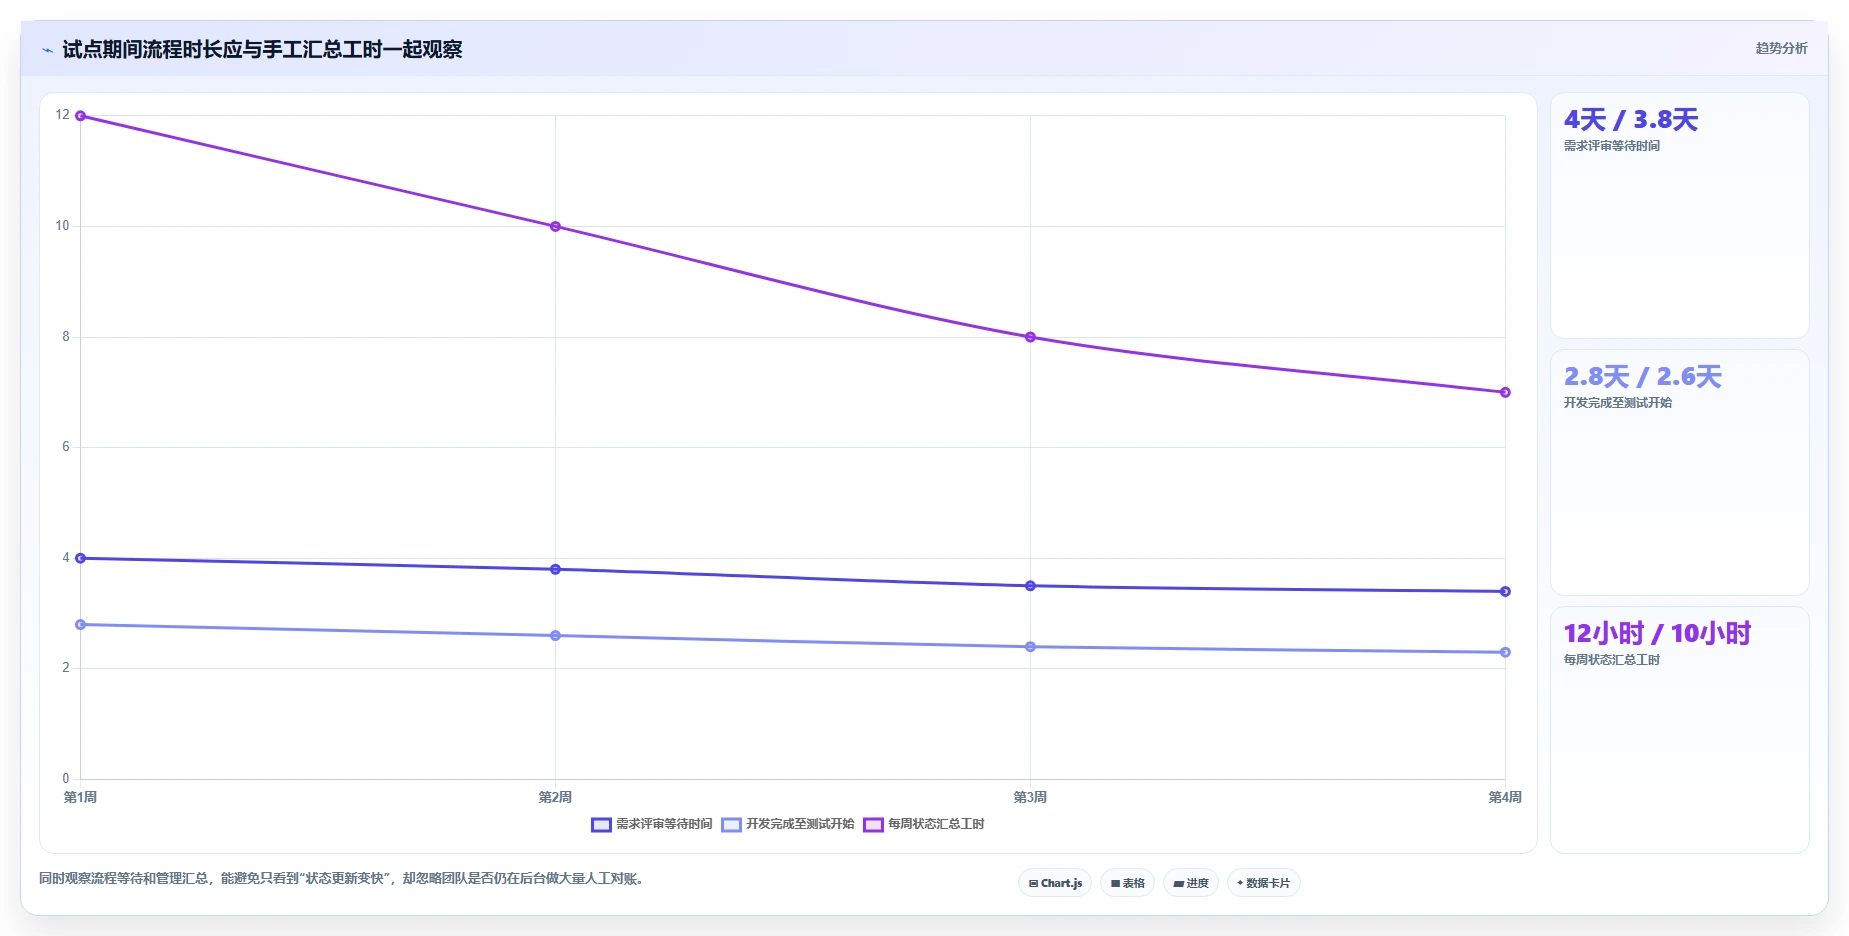
Task: Click the 数据卡片 chip
Action: [x=1264, y=883]
